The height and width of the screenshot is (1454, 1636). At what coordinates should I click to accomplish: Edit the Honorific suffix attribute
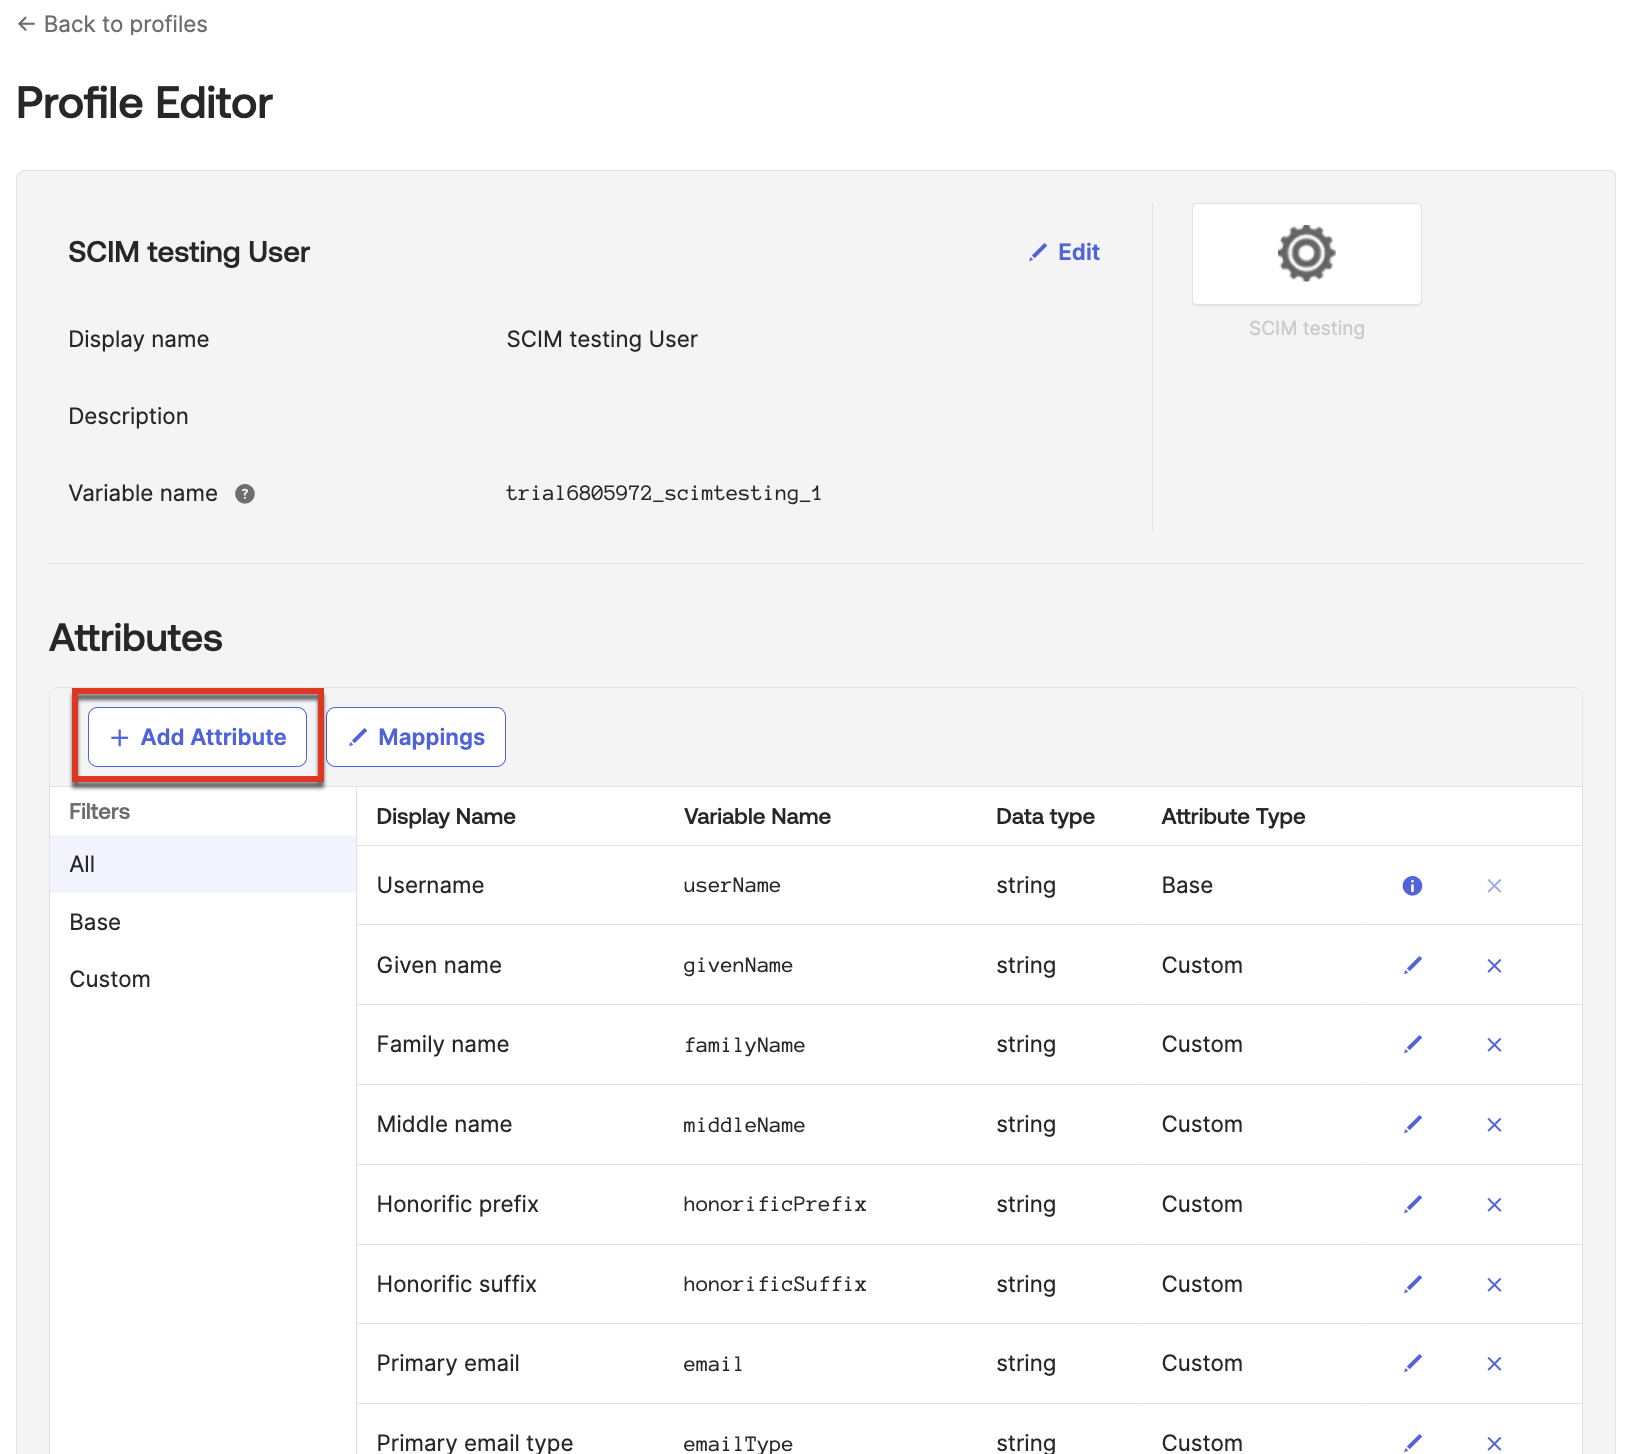tap(1412, 1284)
